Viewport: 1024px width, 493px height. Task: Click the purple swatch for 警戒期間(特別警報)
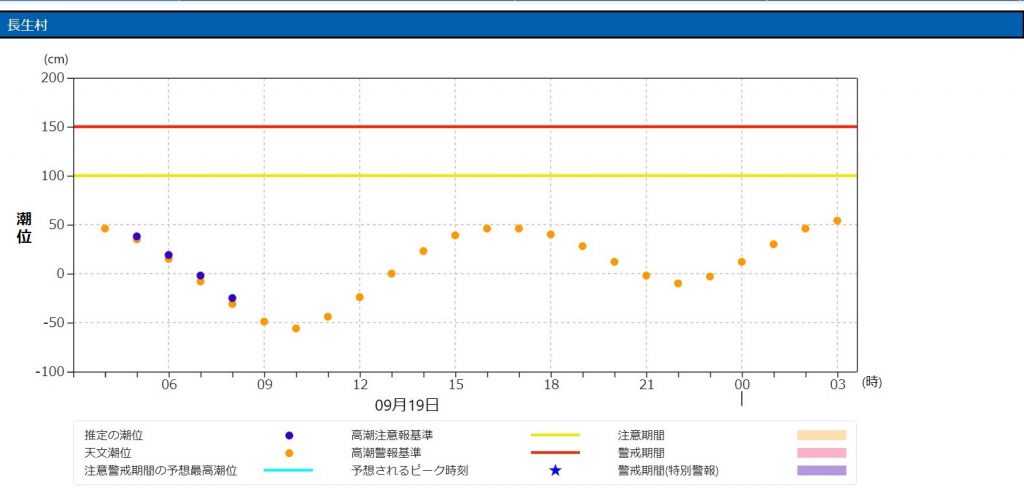pyautogui.click(x=822, y=470)
